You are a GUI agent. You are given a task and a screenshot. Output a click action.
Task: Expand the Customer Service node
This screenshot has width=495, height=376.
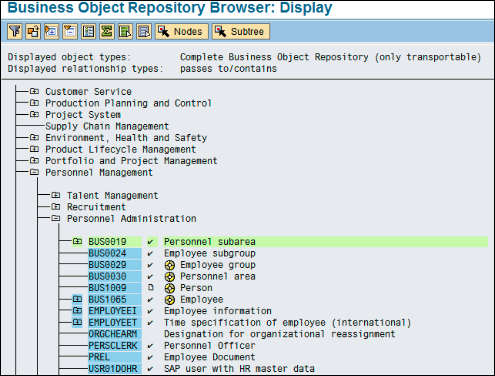(x=34, y=91)
